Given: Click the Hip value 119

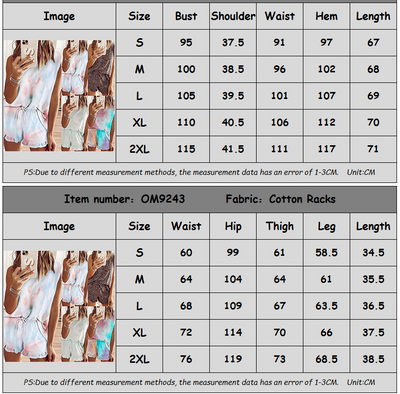Looking at the screenshot, I should [x=233, y=359].
